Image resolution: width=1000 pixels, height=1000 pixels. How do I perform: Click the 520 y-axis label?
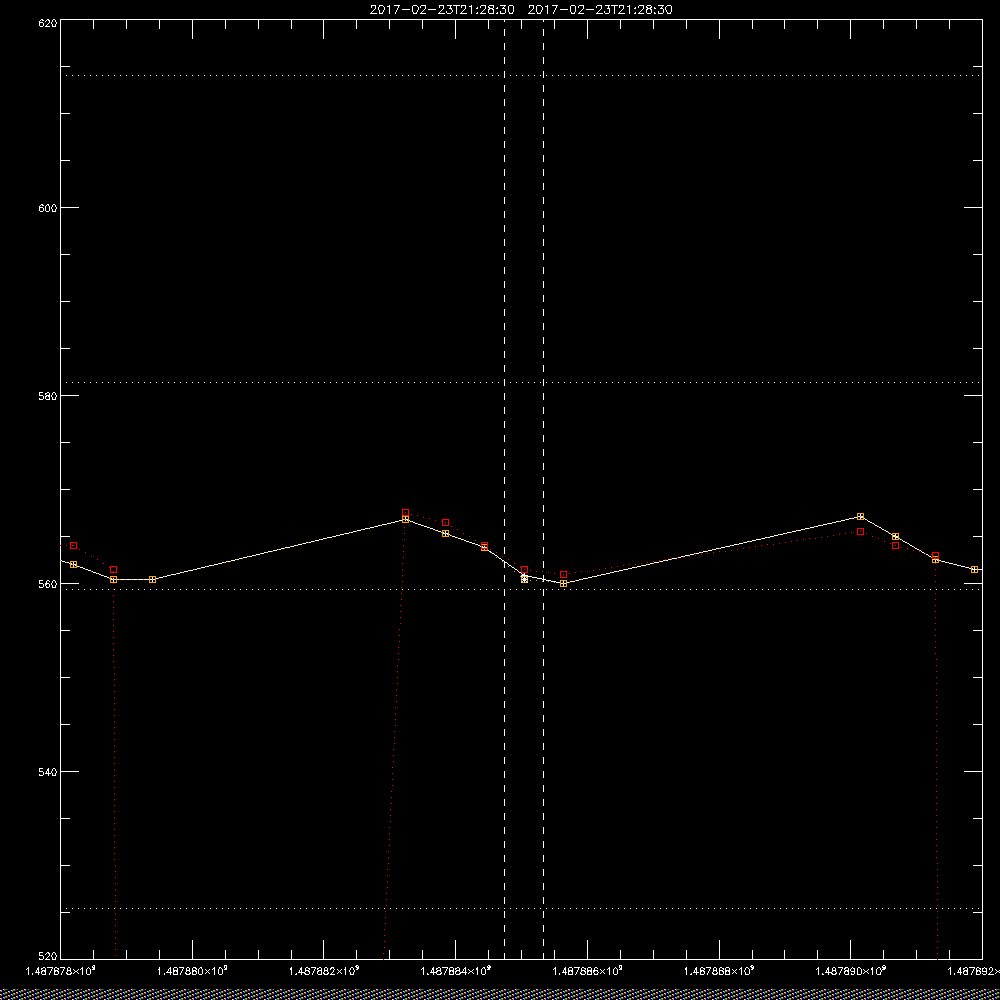(x=48, y=957)
